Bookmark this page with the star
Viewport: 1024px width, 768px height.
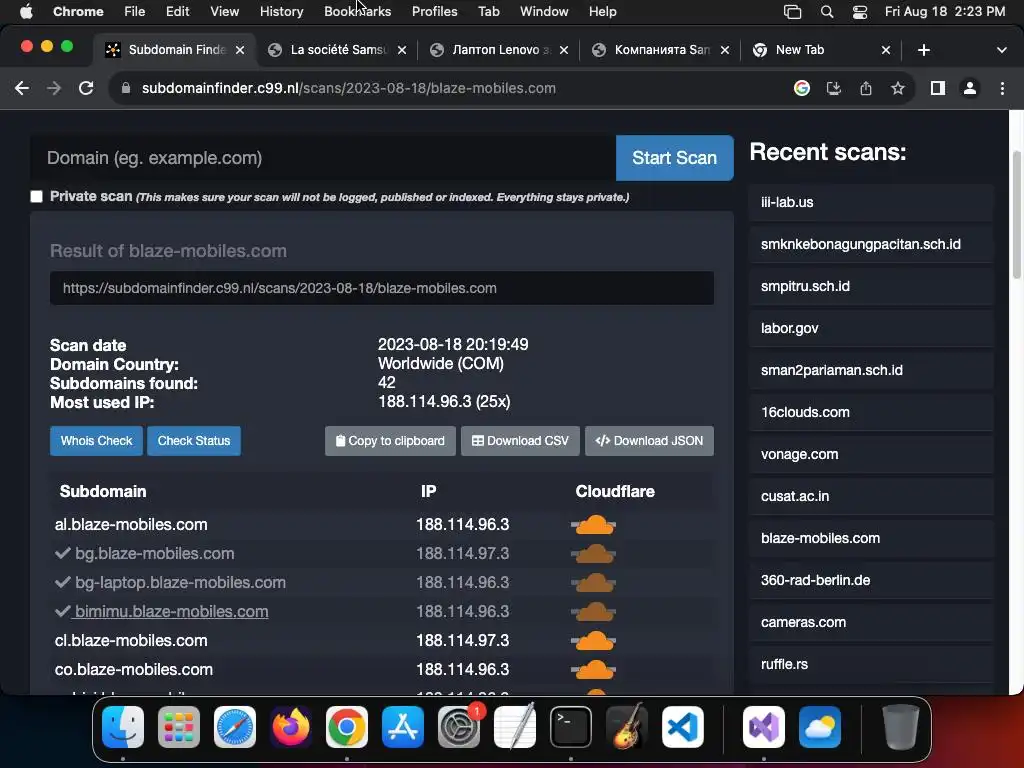click(x=898, y=88)
